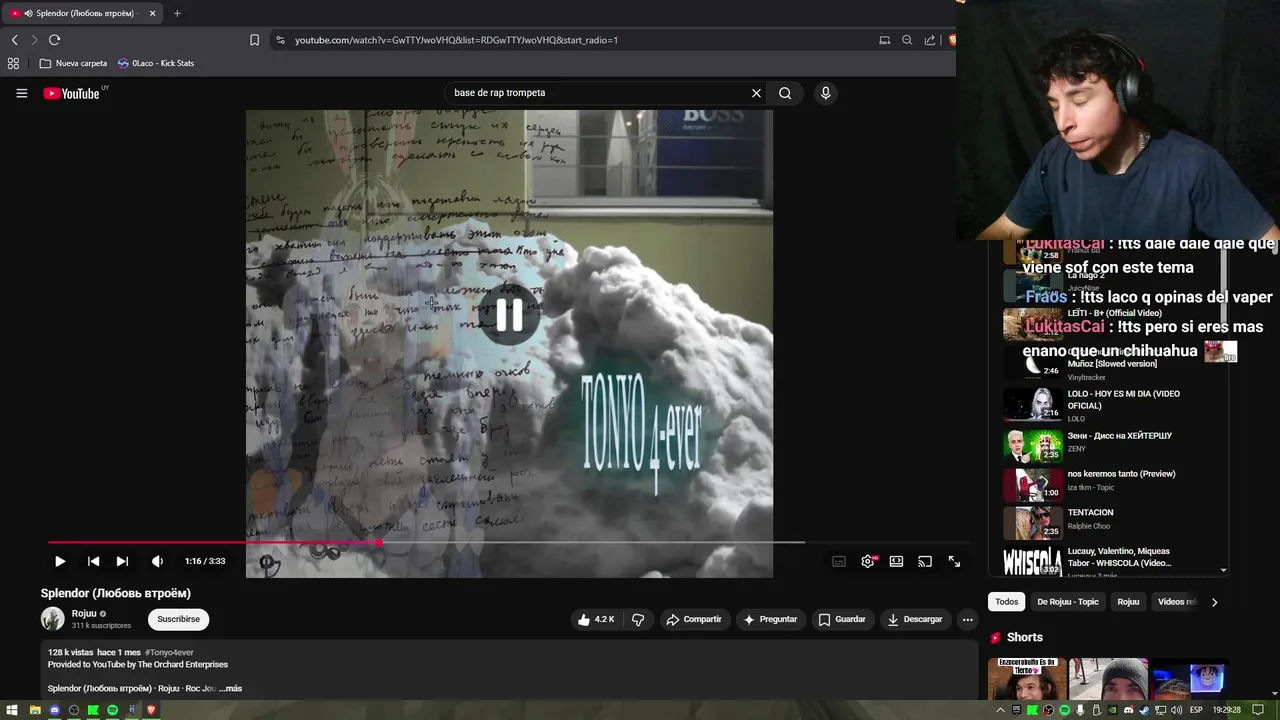
Task: Open the Зени - Дисс на ХЕЙТЕРШУ video
Action: [1115, 444]
